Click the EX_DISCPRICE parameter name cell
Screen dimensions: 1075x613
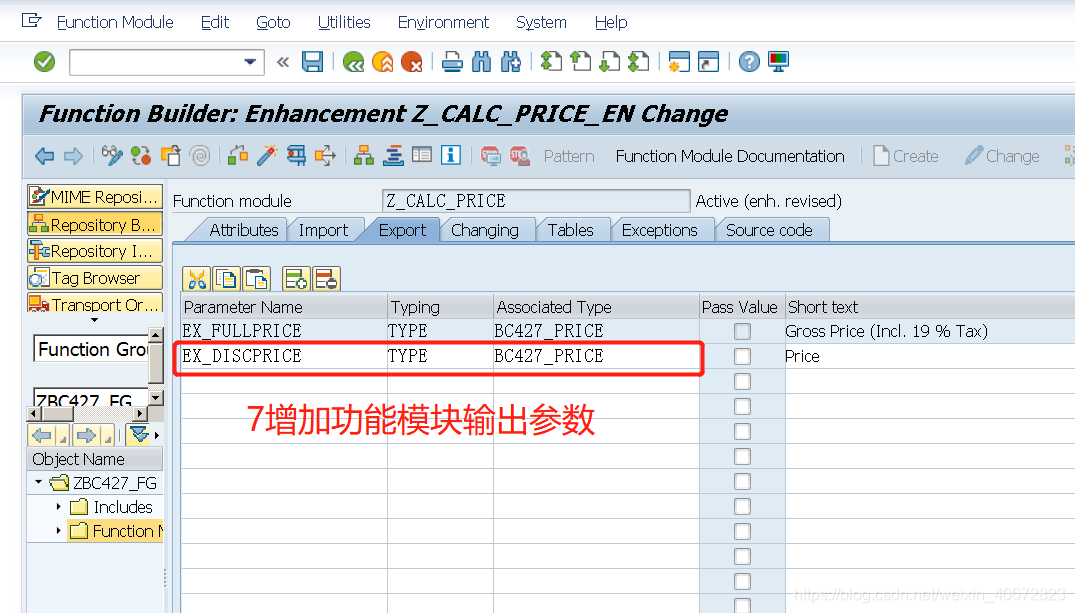(x=284, y=357)
